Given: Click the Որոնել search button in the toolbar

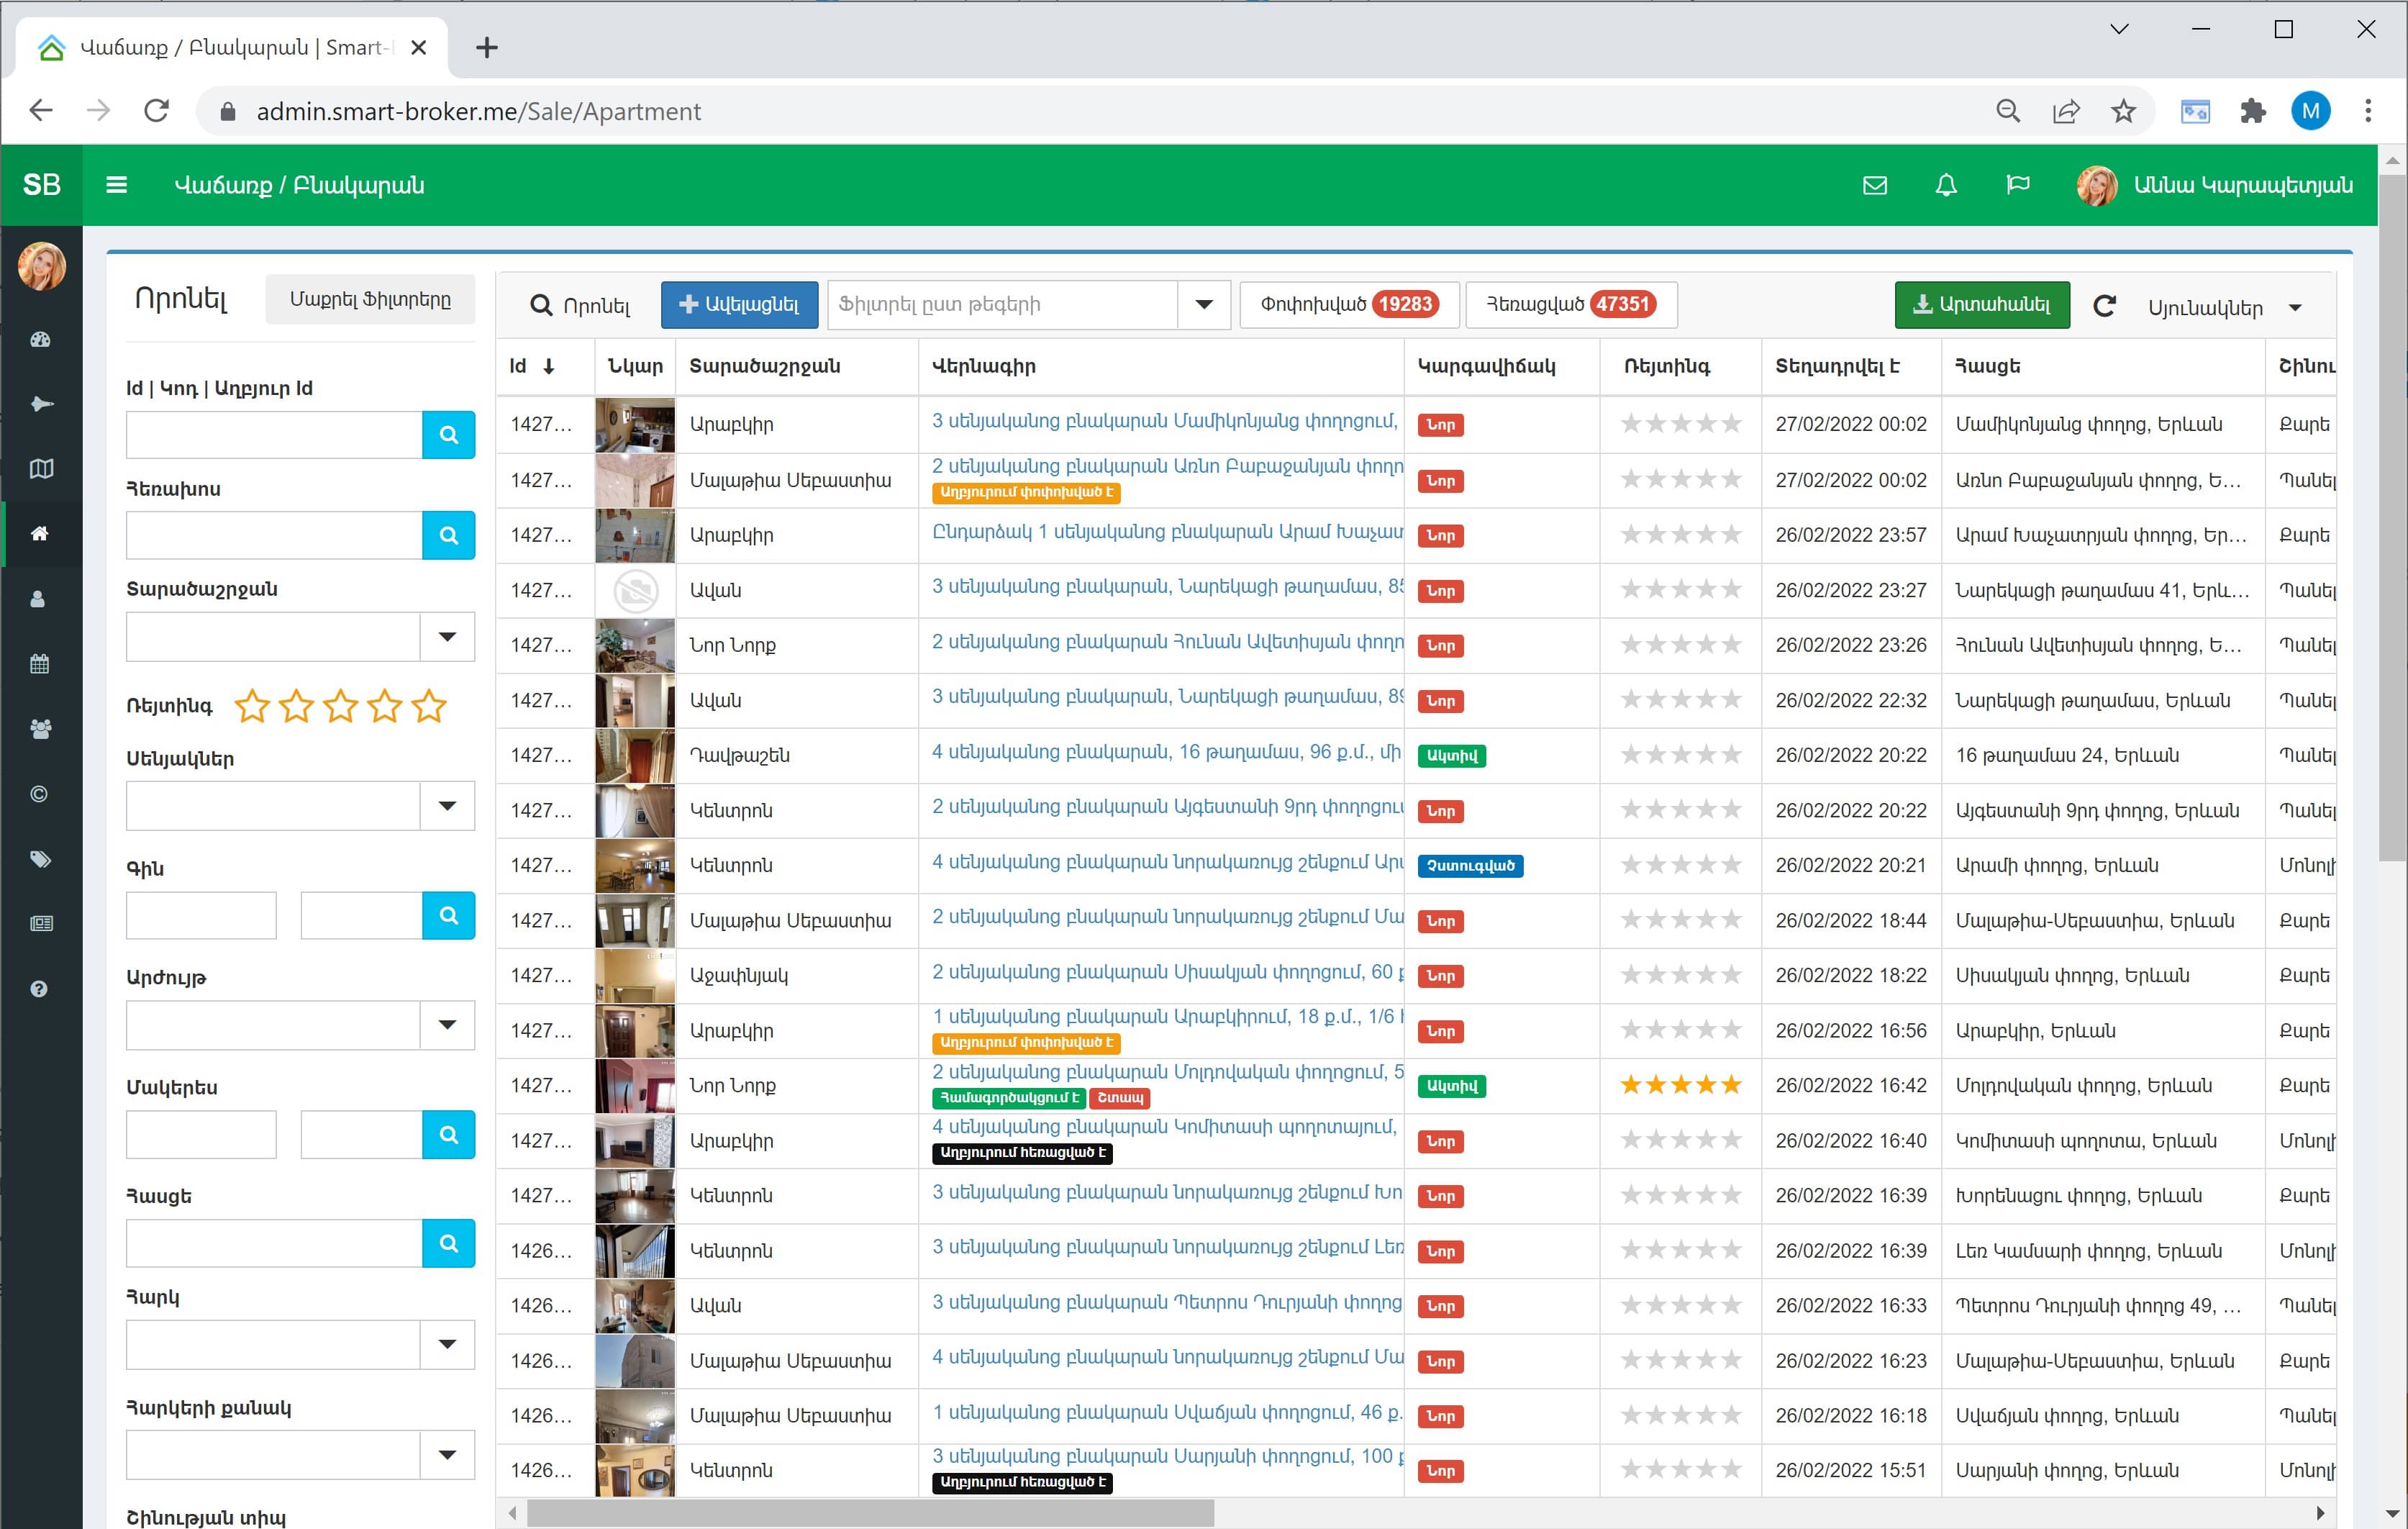Looking at the screenshot, I should click(x=581, y=305).
